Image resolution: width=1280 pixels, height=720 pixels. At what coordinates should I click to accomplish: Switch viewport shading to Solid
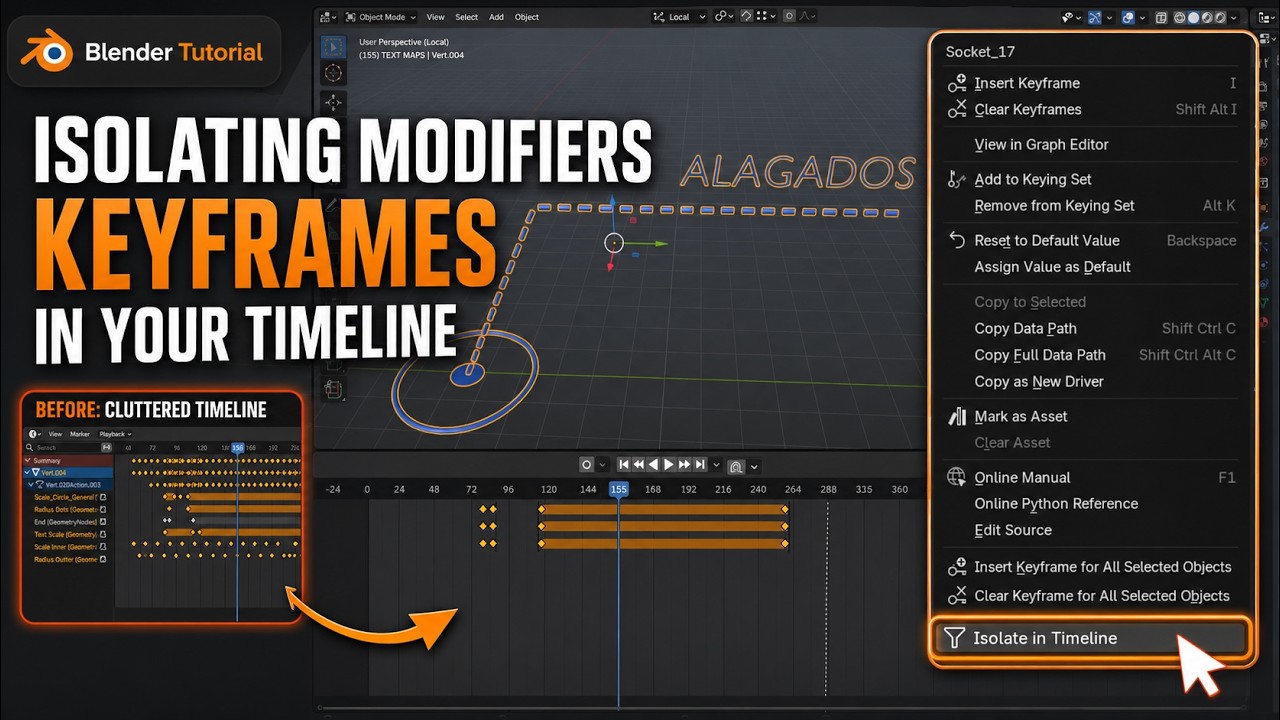tap(1193, 17)
